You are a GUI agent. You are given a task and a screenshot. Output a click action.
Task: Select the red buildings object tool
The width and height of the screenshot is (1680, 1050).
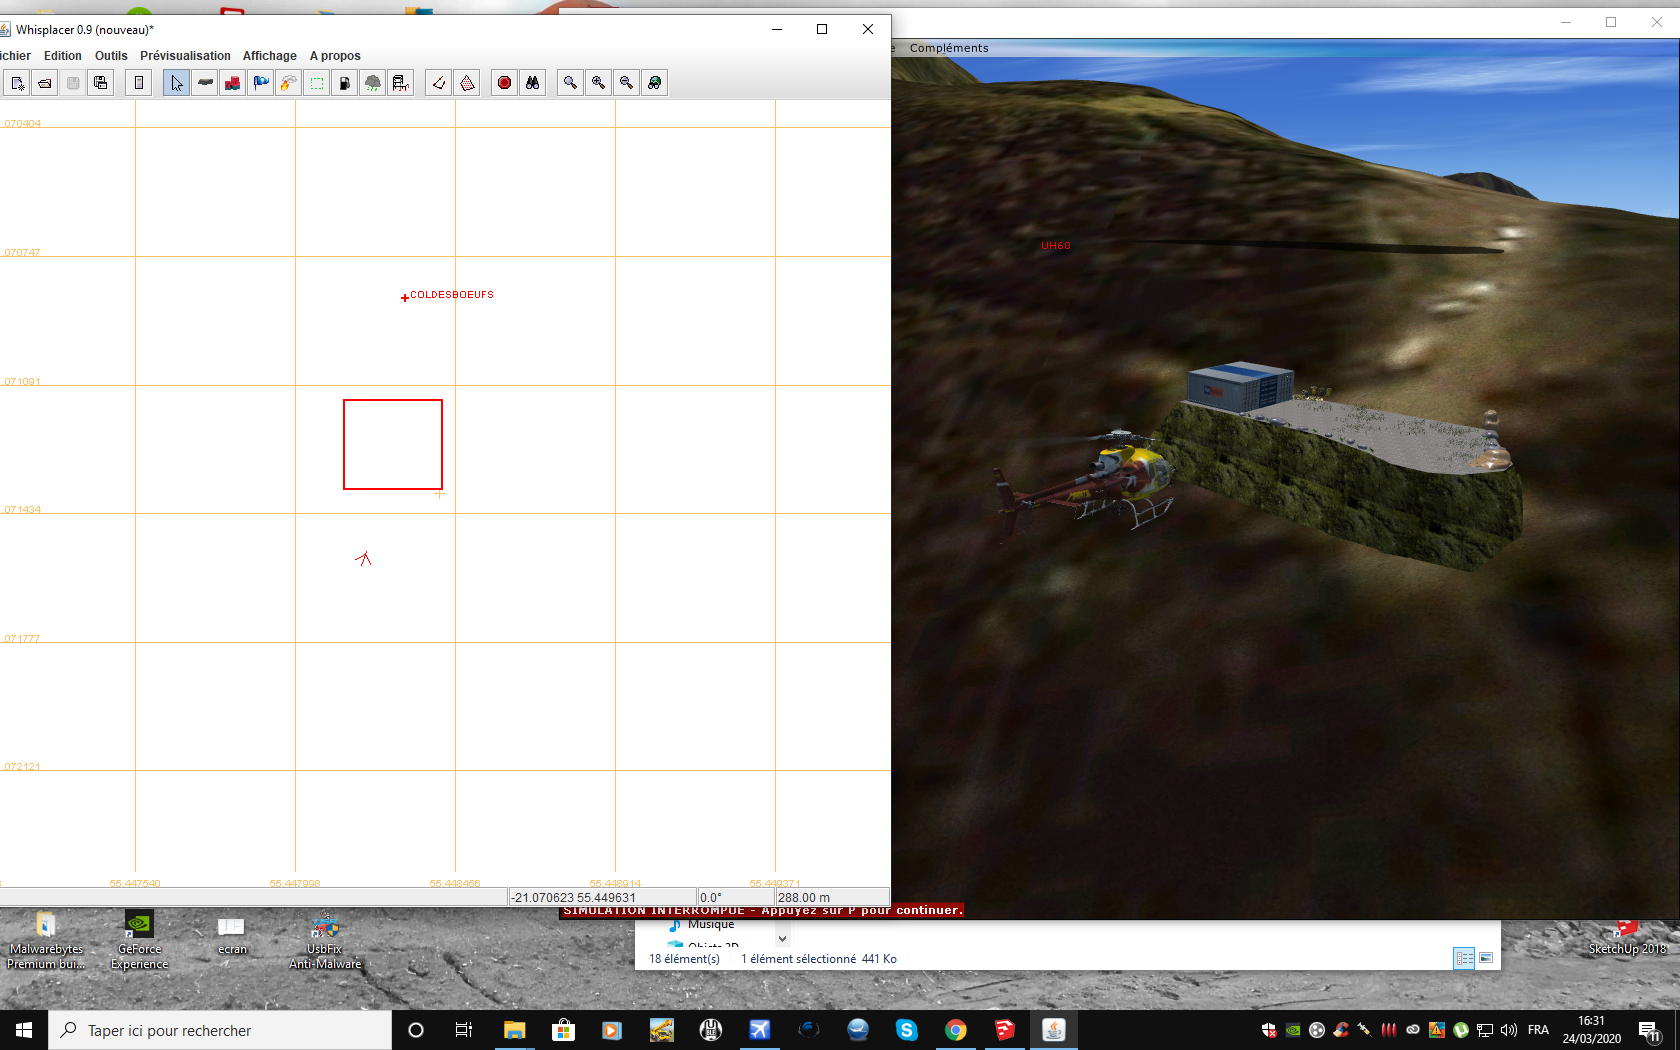pos(233,83)
